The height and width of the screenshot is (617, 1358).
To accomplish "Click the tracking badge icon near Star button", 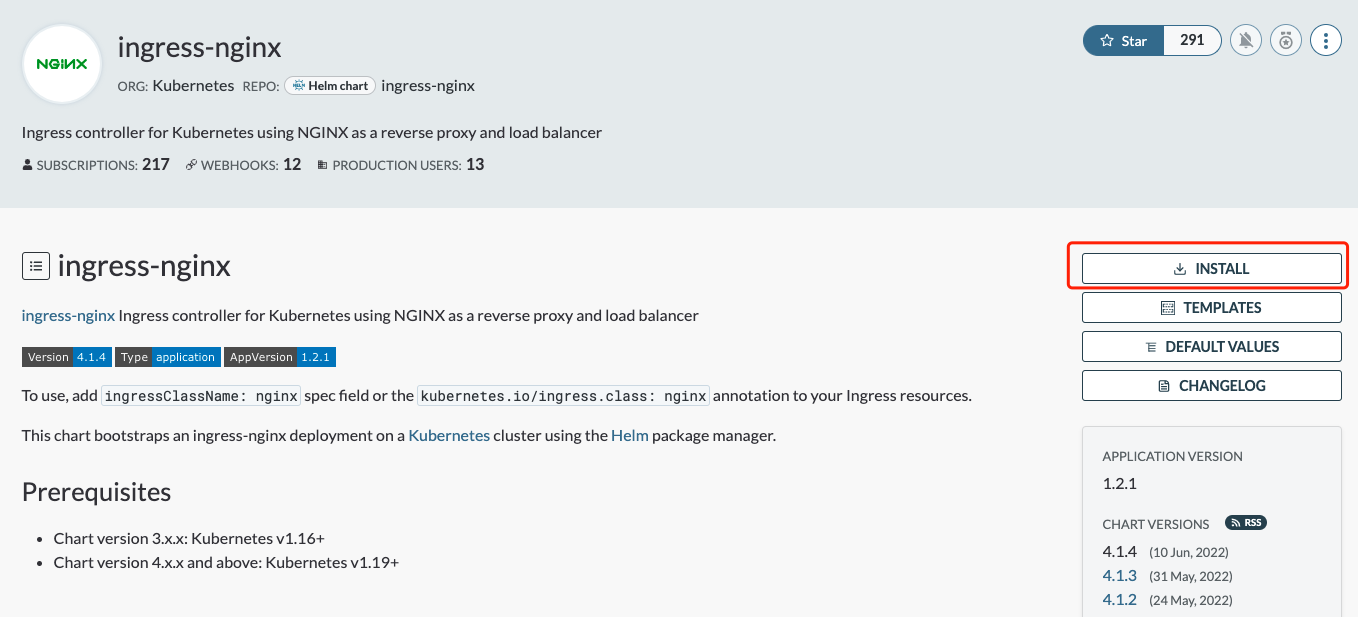I will [x=1285, y=40].
